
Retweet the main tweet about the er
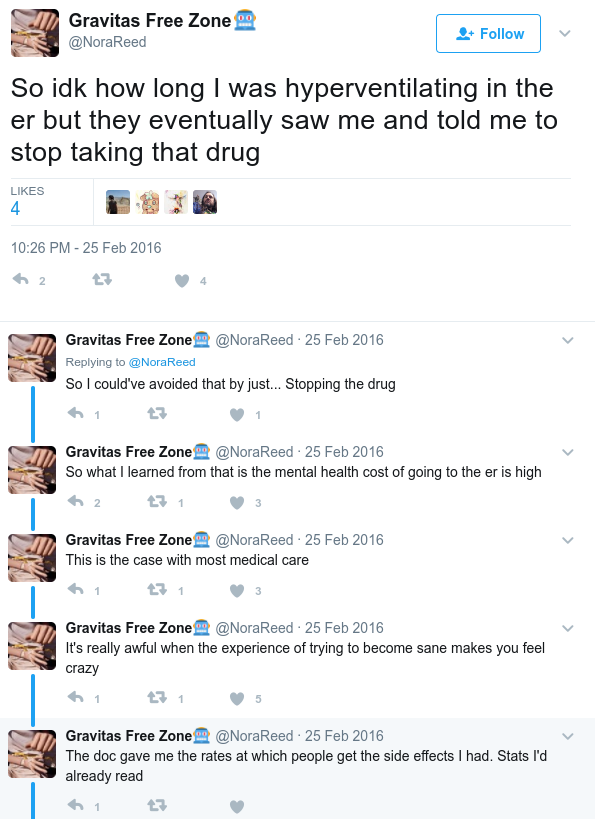[102, 279]
